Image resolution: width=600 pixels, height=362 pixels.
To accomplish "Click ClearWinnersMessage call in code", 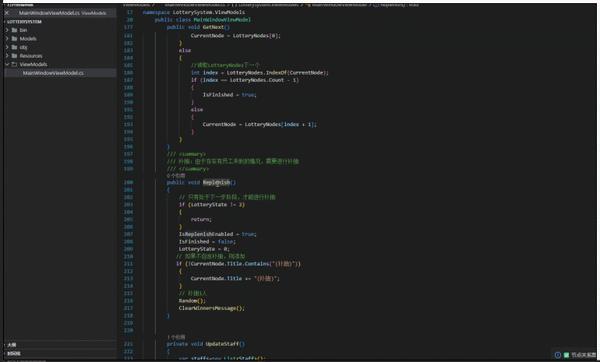I will pyautogui.click(x=211, y=308).
